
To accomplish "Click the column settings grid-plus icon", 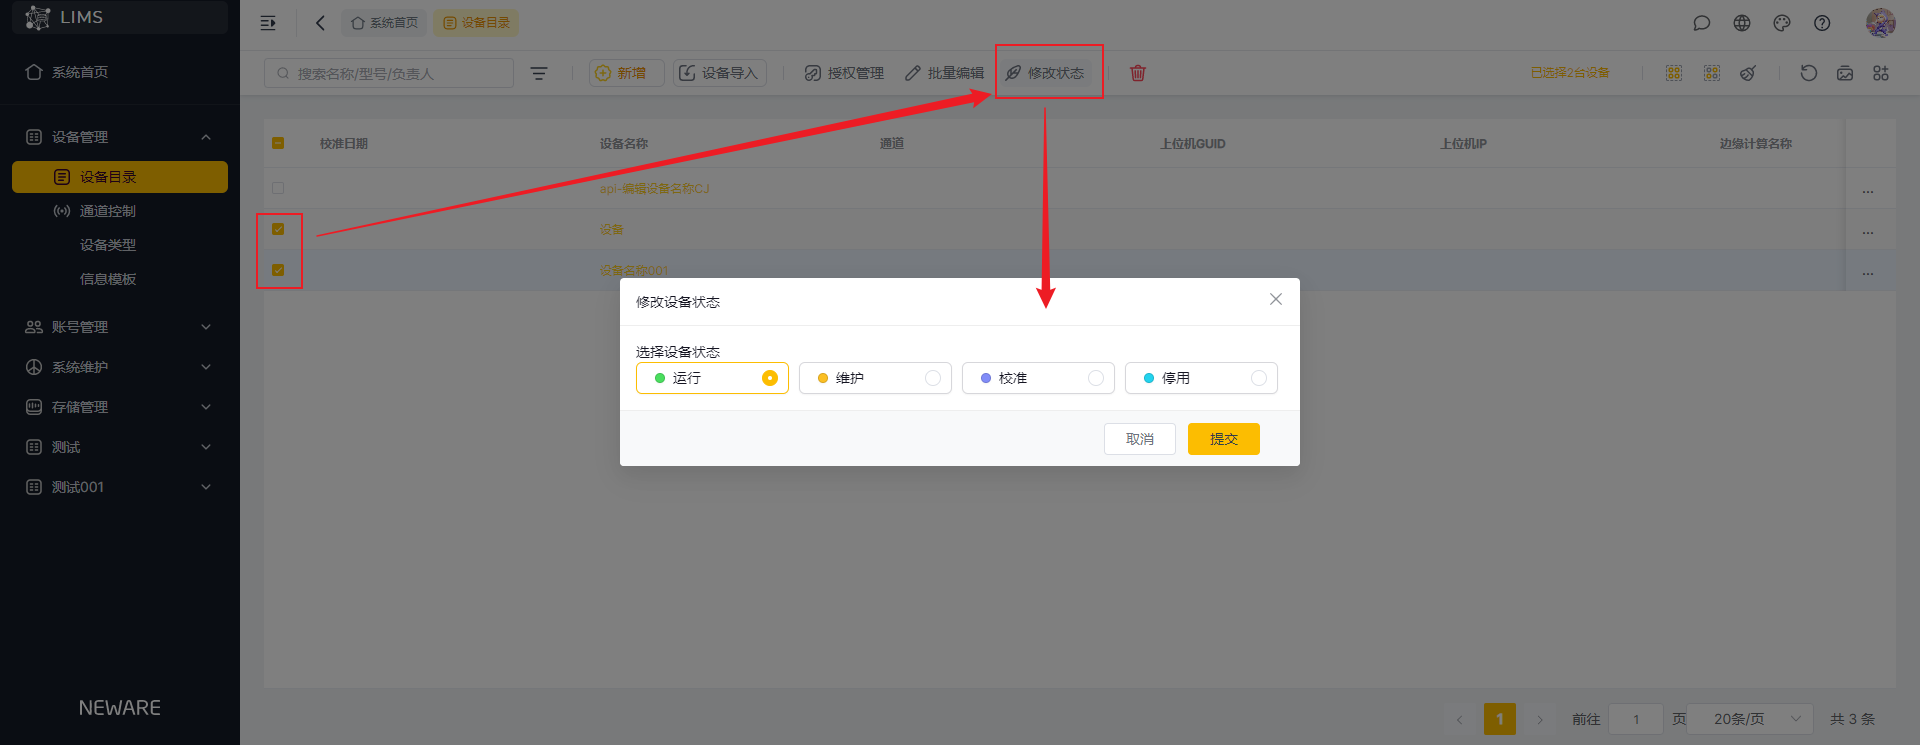I will 1881,73.
